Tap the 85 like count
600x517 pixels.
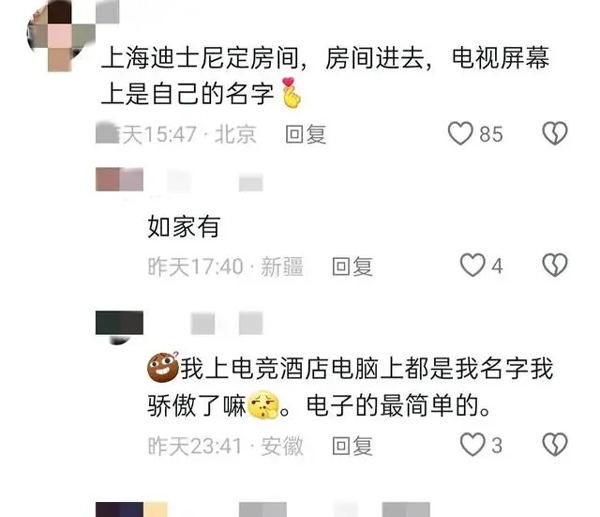(491, 134)
